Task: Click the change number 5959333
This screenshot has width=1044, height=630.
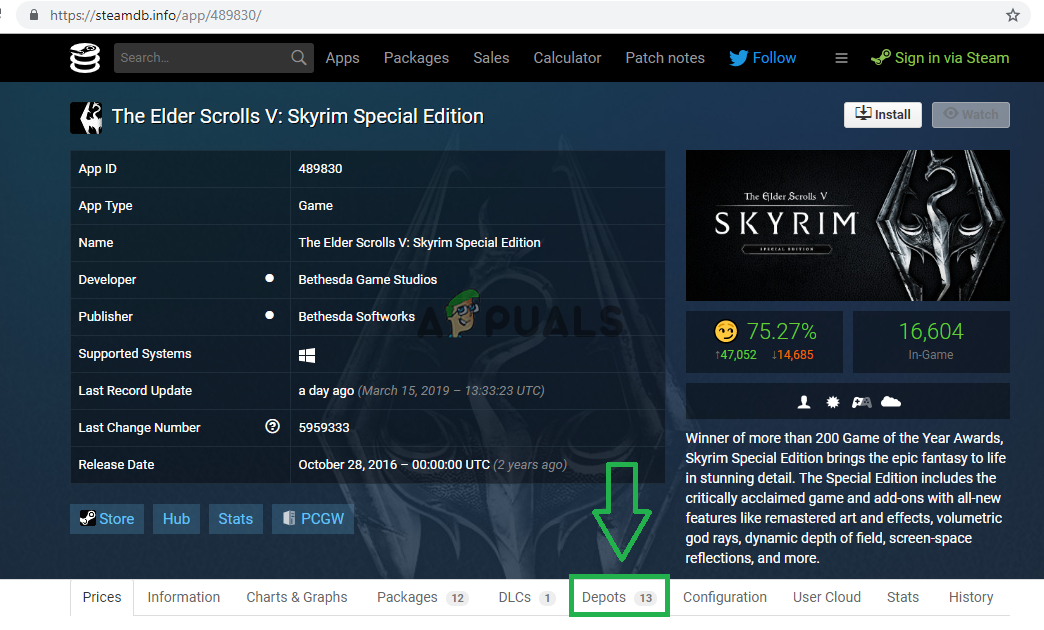Action: (x=324, y=428)
